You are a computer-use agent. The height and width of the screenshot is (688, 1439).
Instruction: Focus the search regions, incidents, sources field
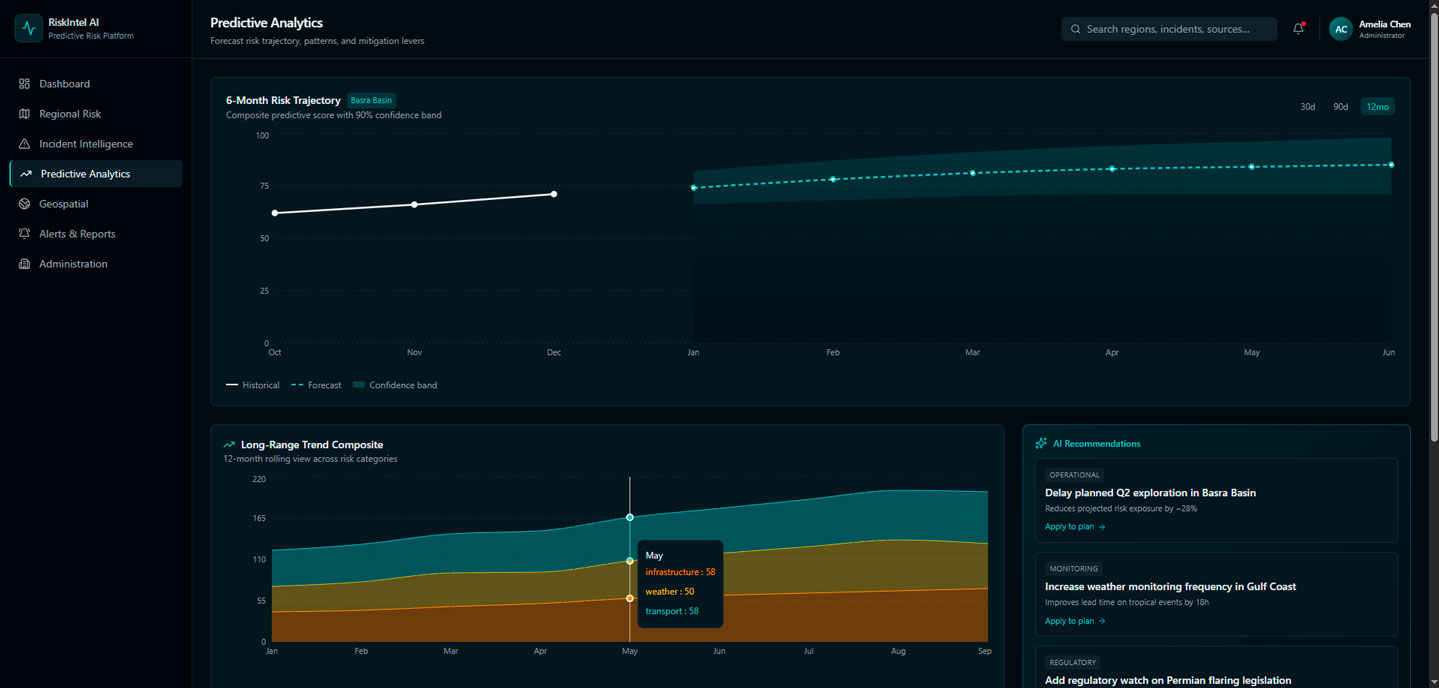(x=1169, y=29)
